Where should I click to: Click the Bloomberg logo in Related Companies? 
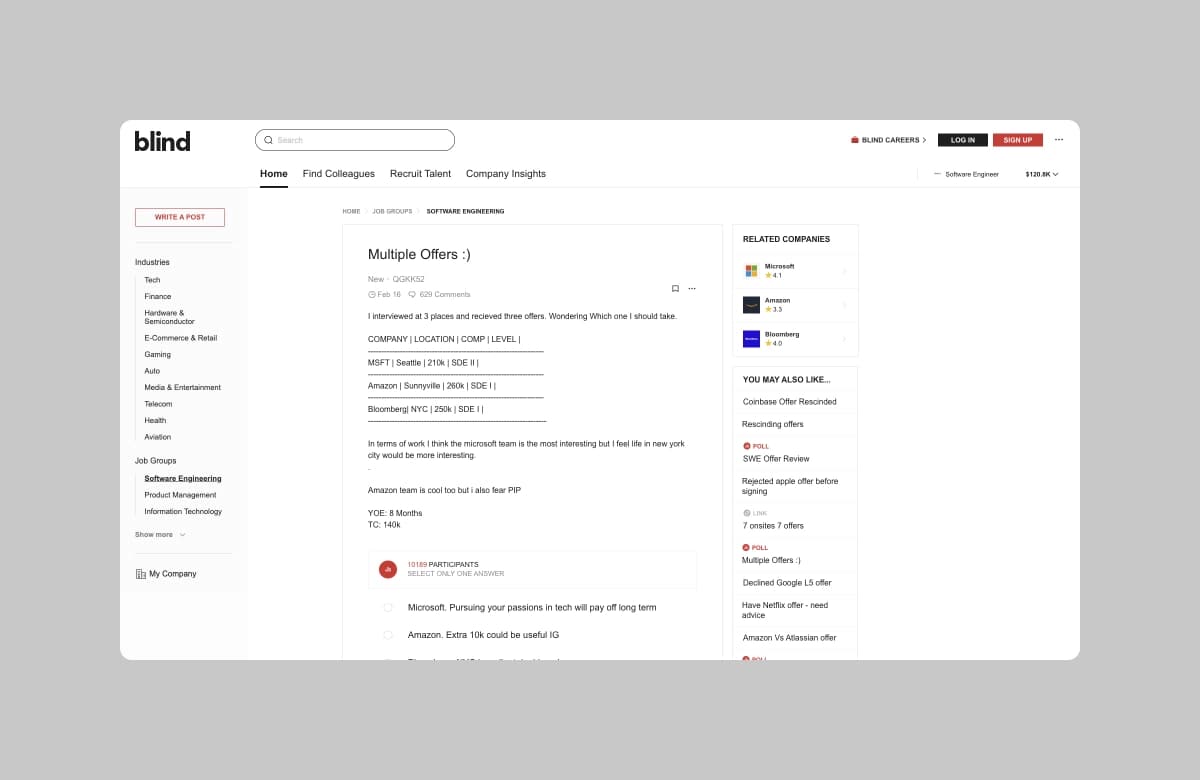[x=751, y=339]
